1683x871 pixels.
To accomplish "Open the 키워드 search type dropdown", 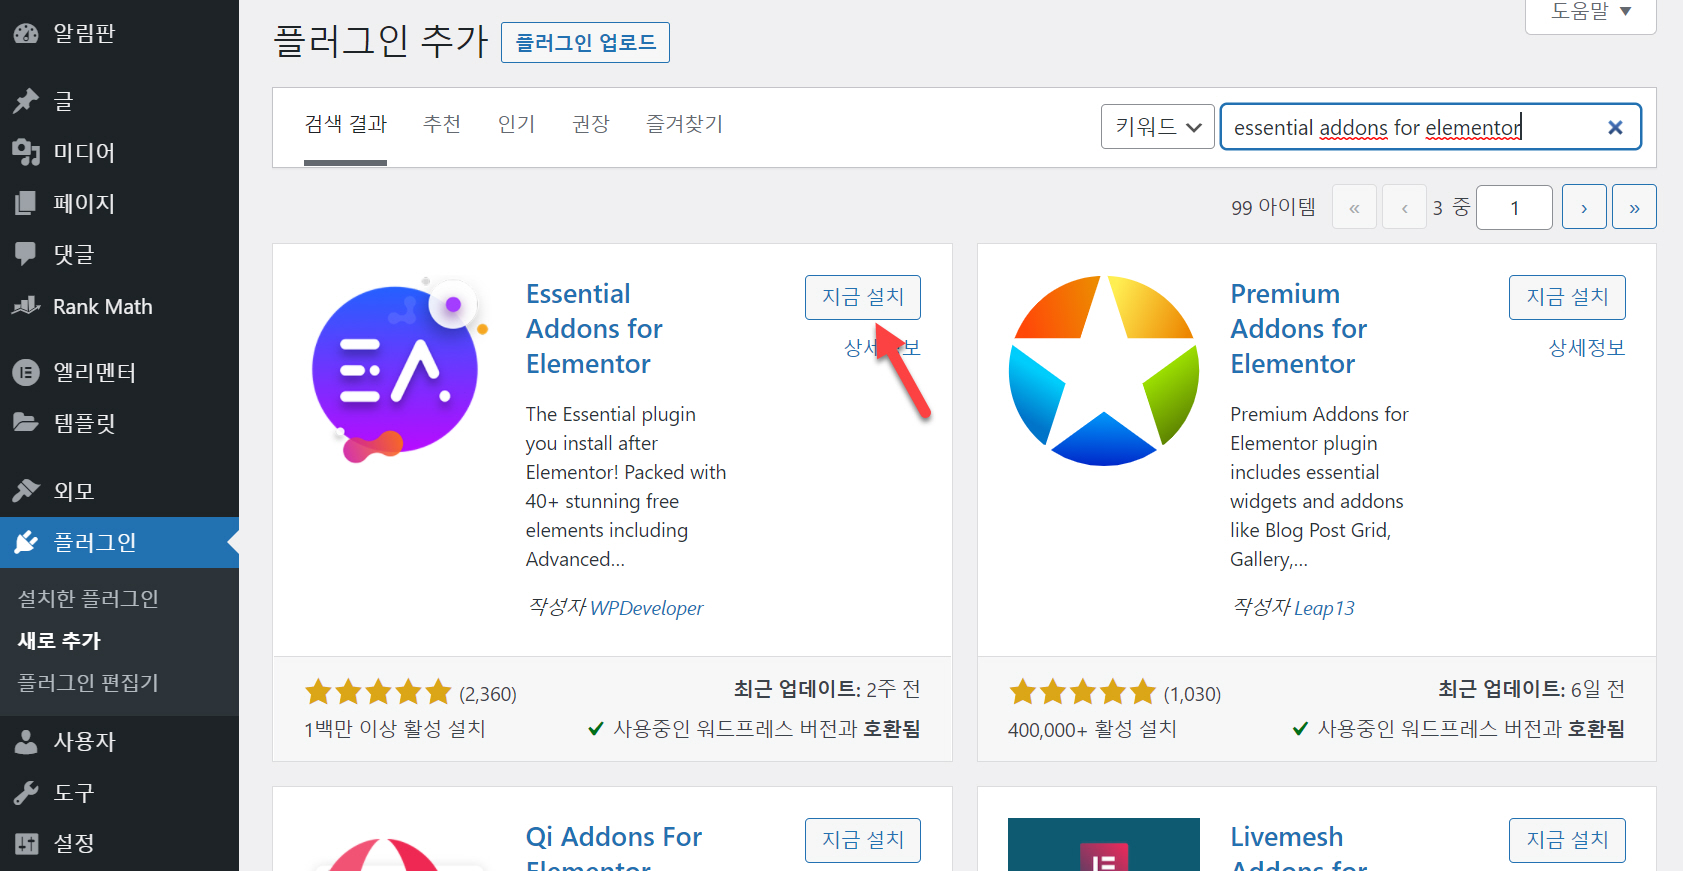I will (x=1158, y=127).
